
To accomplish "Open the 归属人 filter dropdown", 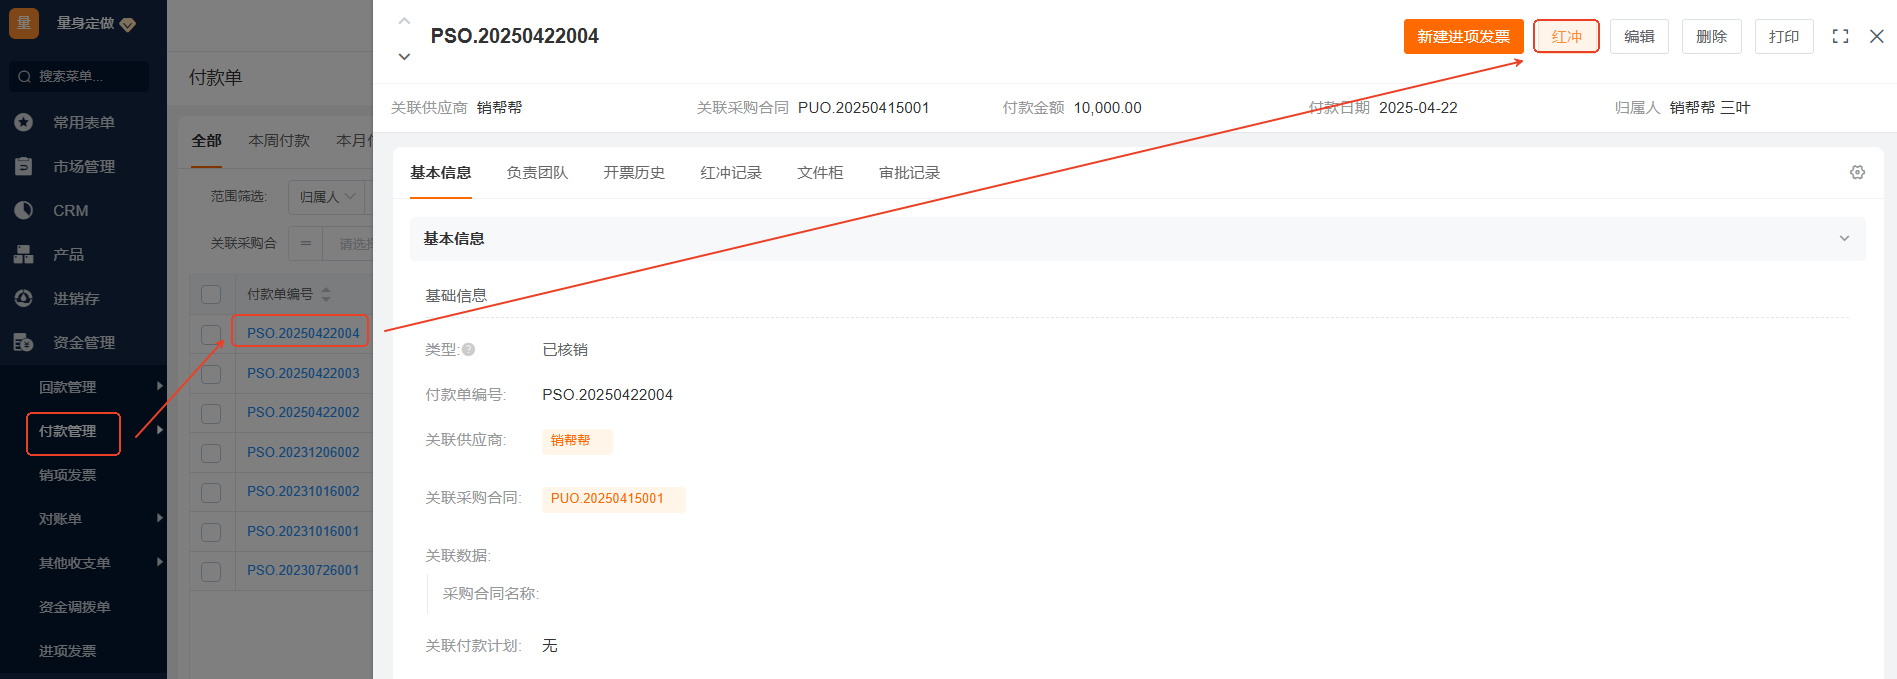I will click(327, 197).
